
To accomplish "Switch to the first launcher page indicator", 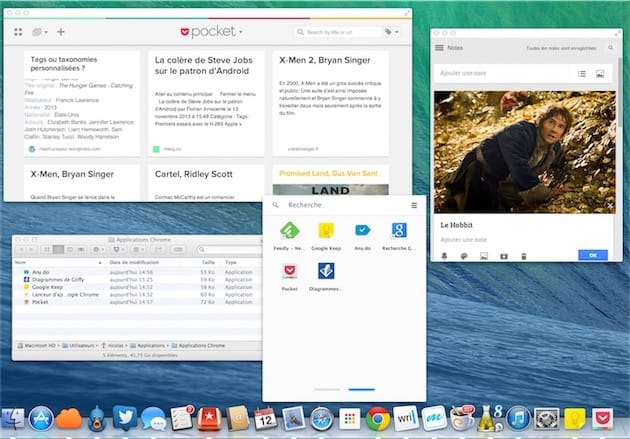I will (x=327, y=389).
